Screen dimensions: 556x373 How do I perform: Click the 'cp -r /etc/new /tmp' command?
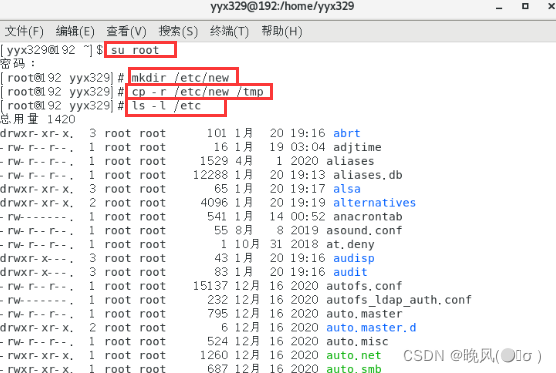(x=198, y=91)
